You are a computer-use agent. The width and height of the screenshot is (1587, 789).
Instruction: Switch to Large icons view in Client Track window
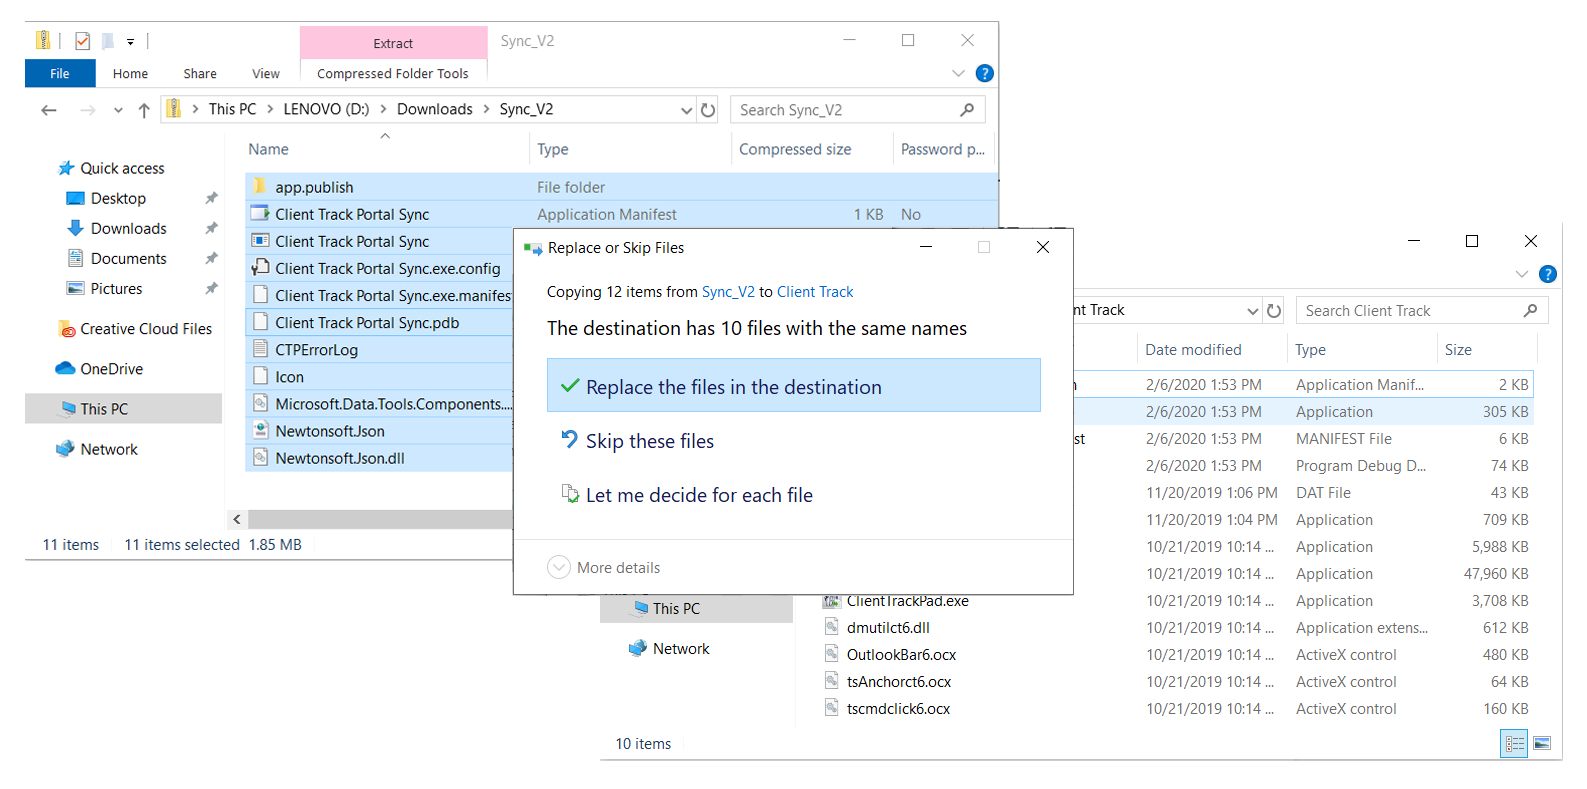pyautogui.click(x=1542, y=743)
